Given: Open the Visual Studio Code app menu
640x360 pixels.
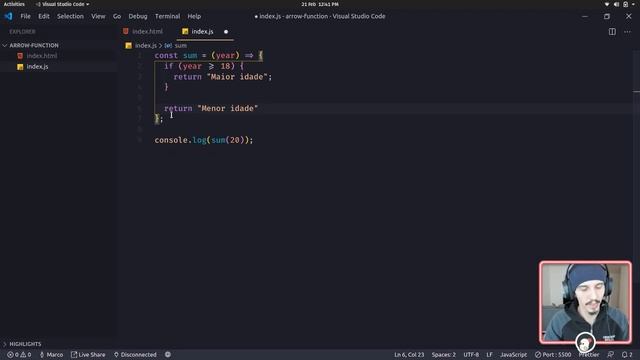Looking at the screenshot, I should pos(62,4).
